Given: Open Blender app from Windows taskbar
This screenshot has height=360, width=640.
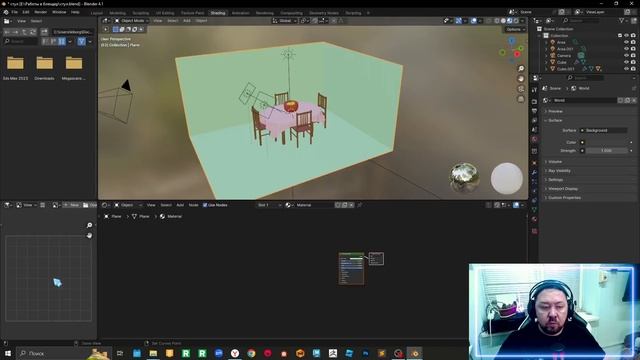Looking at the screenshot, I should pyautogui.click(x=415, y=353).
